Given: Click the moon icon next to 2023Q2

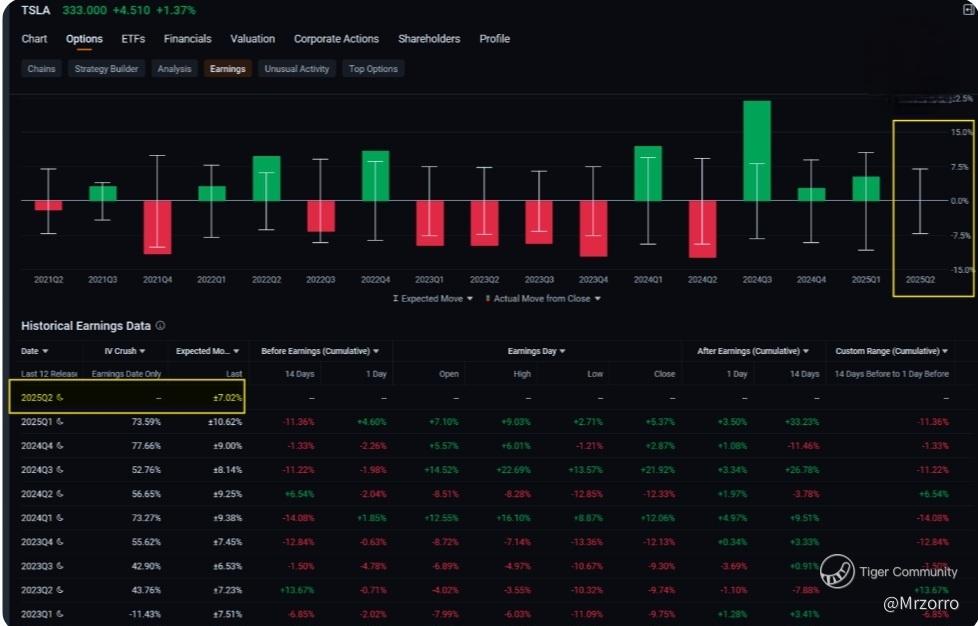Looking at the screenshot, I should [x=60, y=590].
